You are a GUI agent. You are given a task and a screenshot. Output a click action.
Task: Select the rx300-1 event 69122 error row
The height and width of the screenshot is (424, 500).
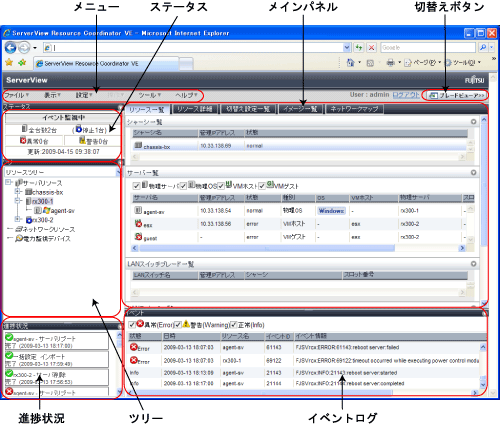click(304, 361)
